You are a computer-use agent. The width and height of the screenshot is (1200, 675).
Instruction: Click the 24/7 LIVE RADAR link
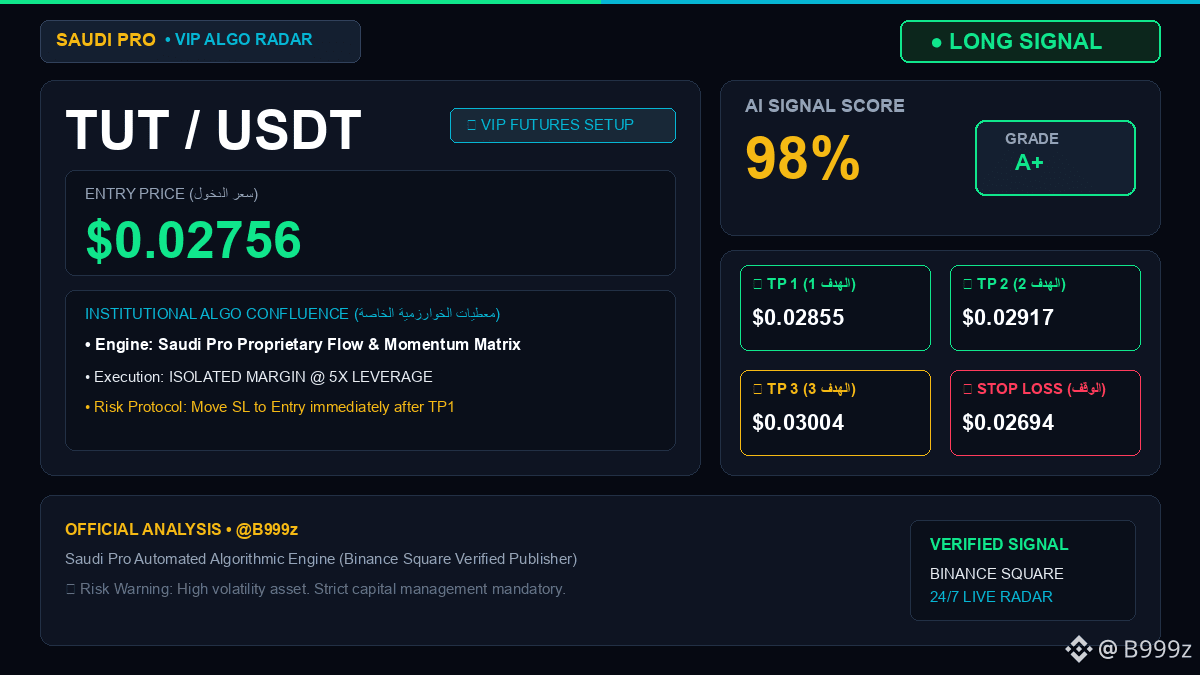[991, 597]
